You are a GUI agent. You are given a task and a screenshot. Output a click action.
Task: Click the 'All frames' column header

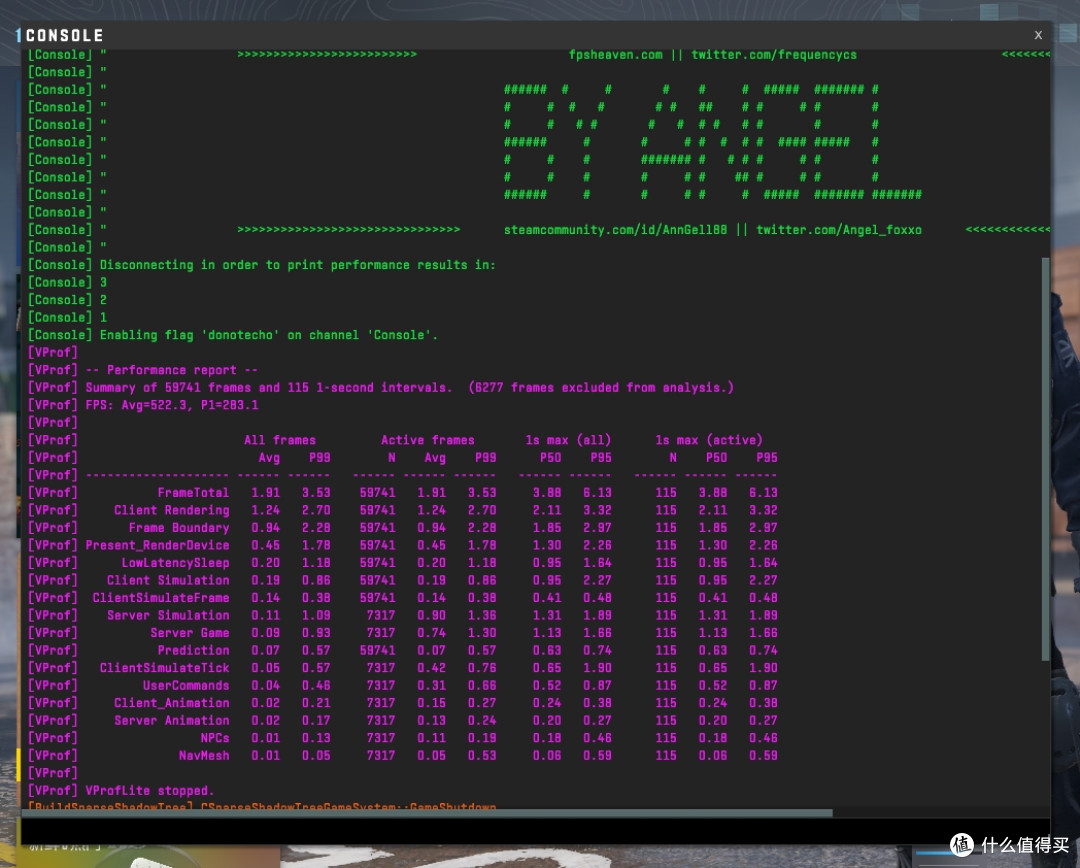pos(280,440)
